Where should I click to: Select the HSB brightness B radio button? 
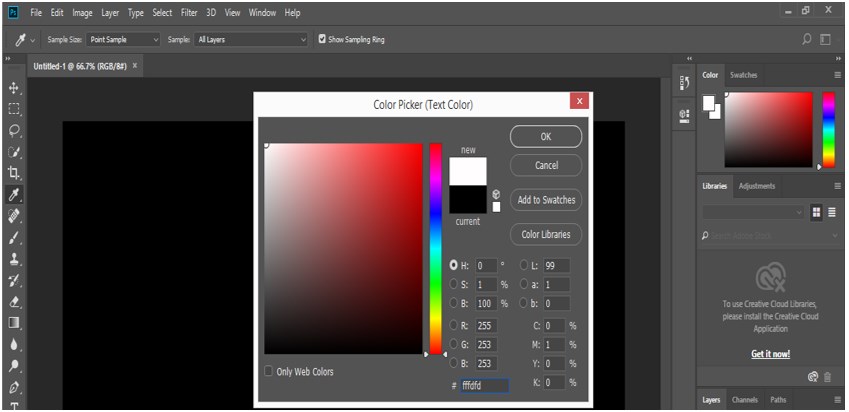(x=454, y=303)
